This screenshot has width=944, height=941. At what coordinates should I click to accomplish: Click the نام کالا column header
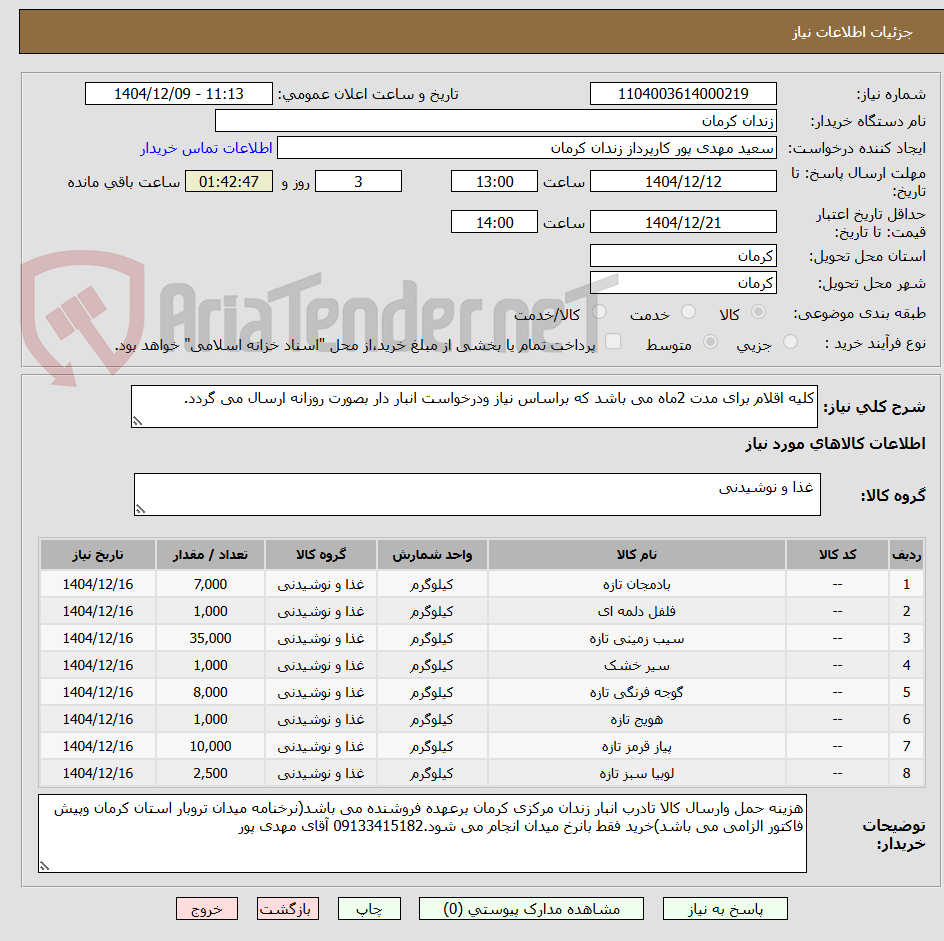[636, 554]
